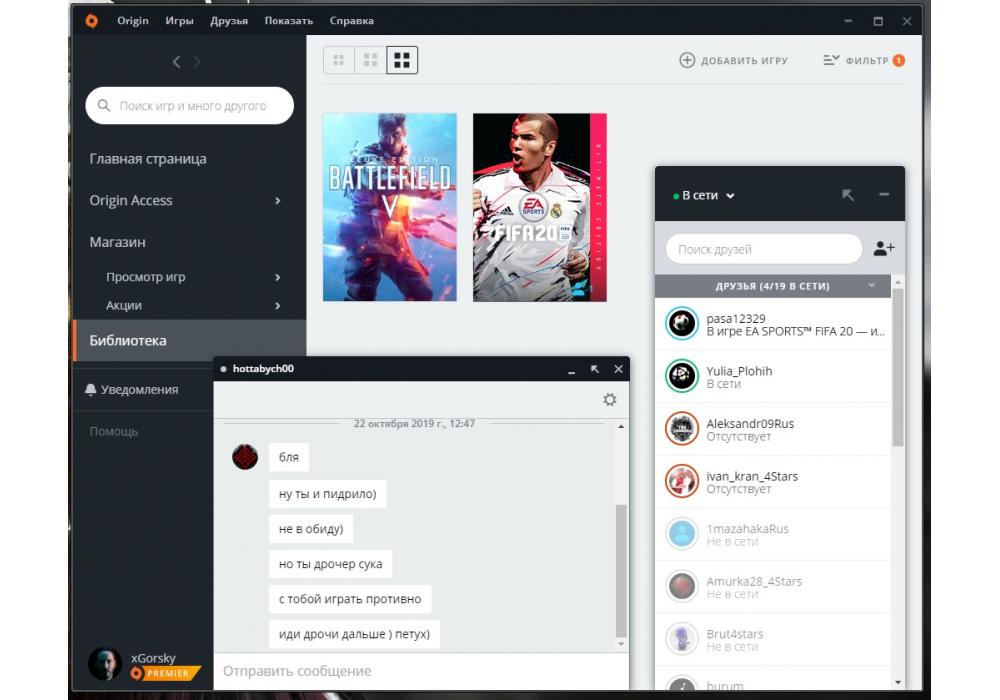Open Помощь in the sidebar
The width and height of the screenshot is (1000, 700).
114,432
